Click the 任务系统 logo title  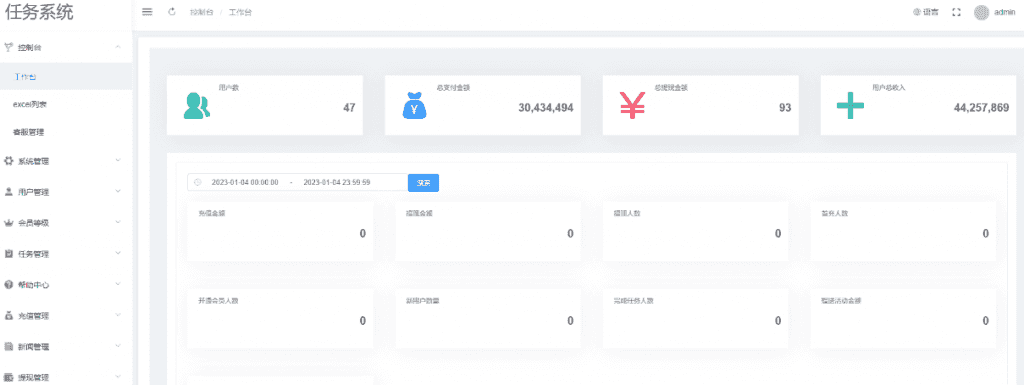click(39, 12)
